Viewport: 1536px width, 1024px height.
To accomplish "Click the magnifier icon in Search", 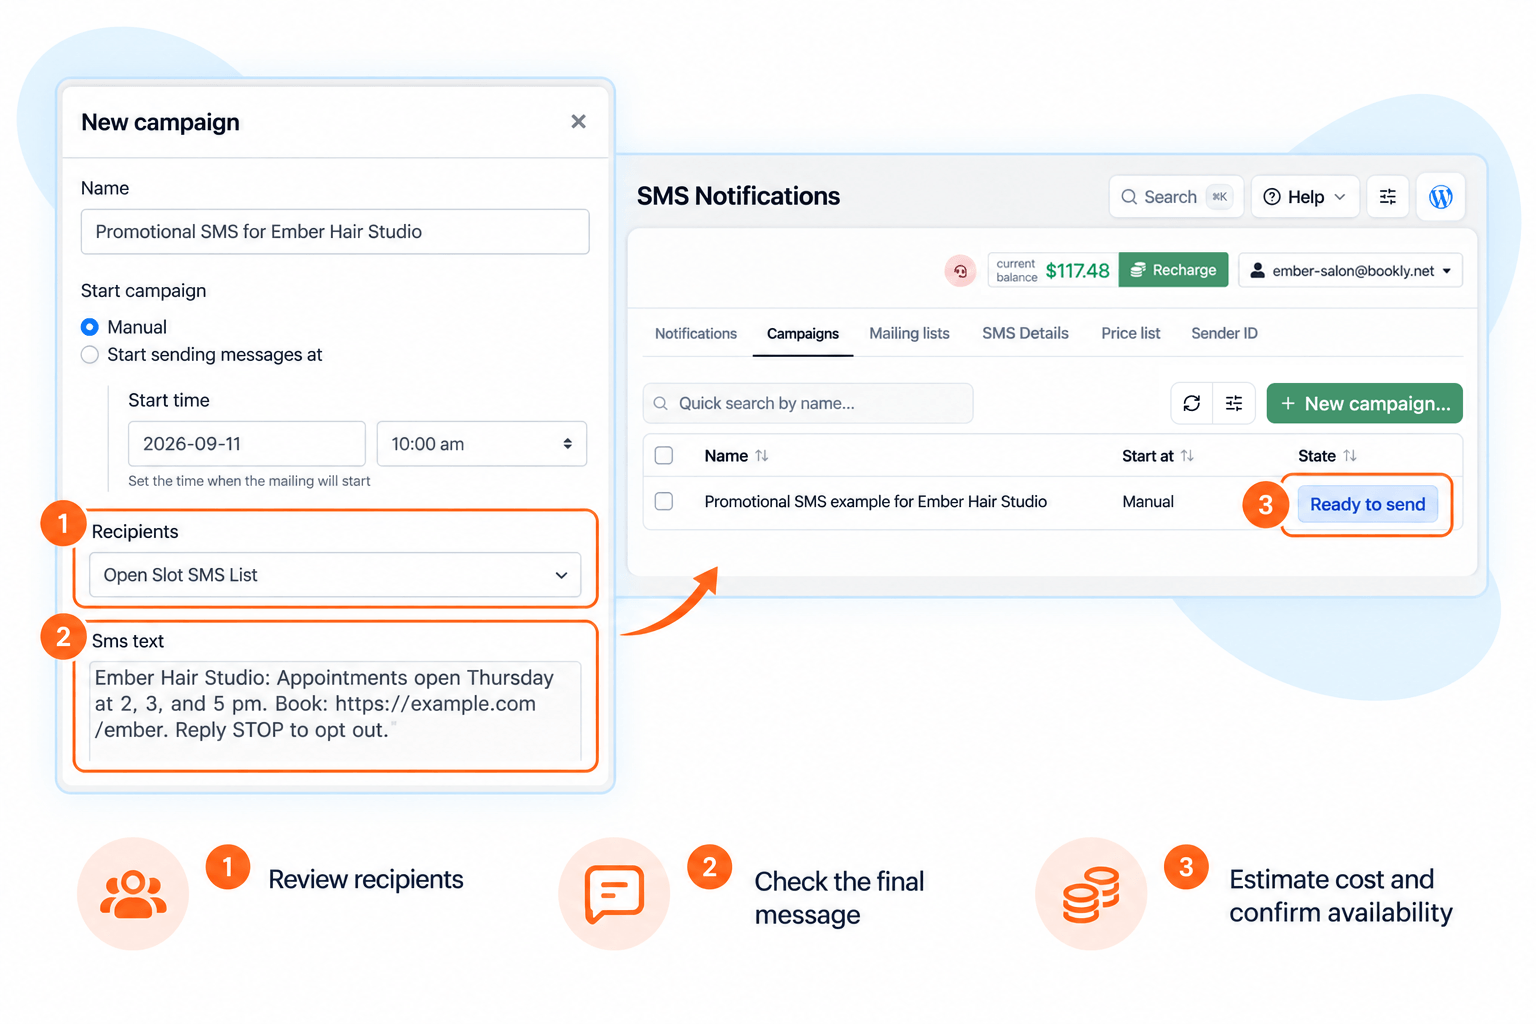I will [x=1129, y=197].
